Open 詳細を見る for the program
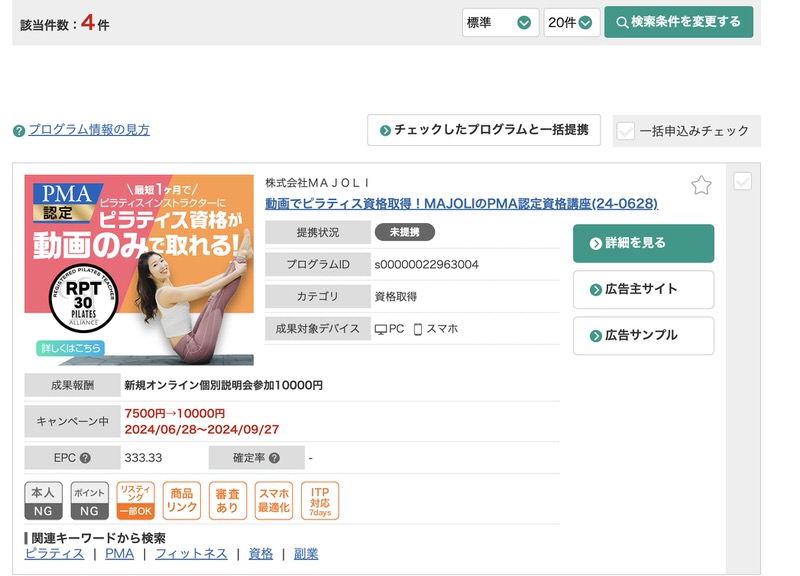Screen dimensions: 800x576 643,243
